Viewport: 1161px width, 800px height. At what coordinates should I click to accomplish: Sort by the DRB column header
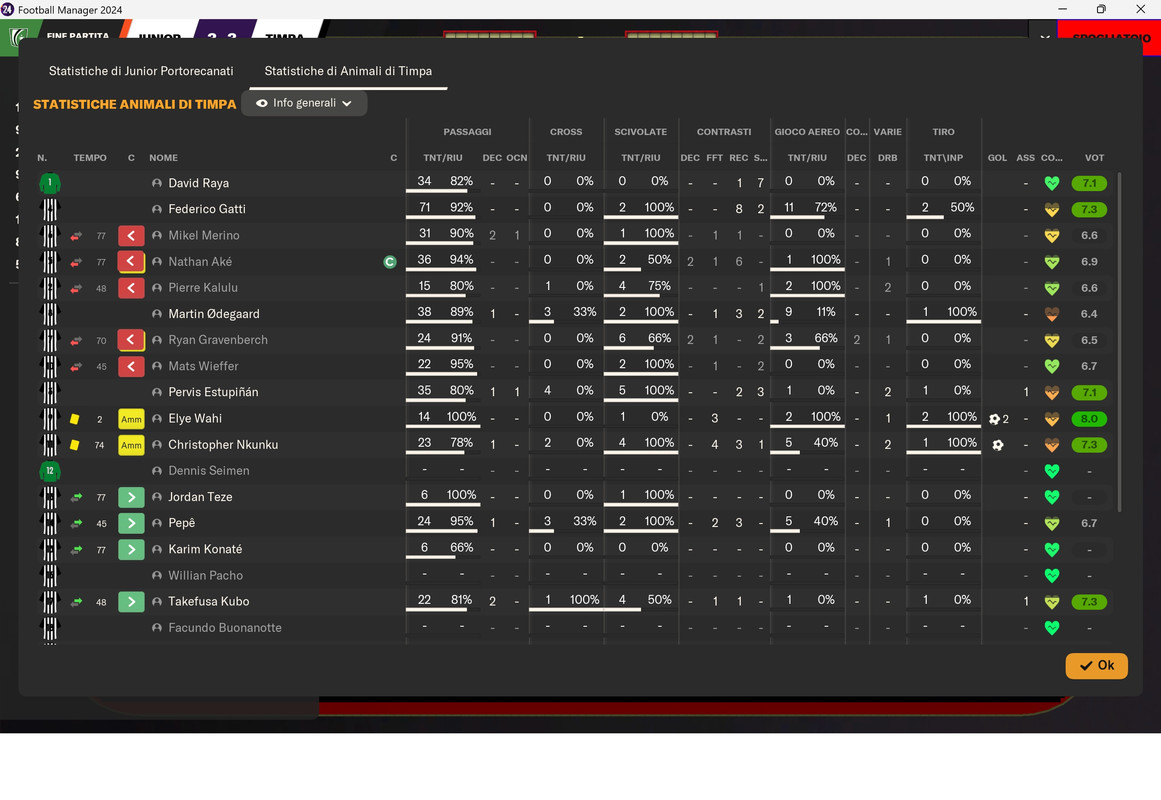click(x=888, y=158)
